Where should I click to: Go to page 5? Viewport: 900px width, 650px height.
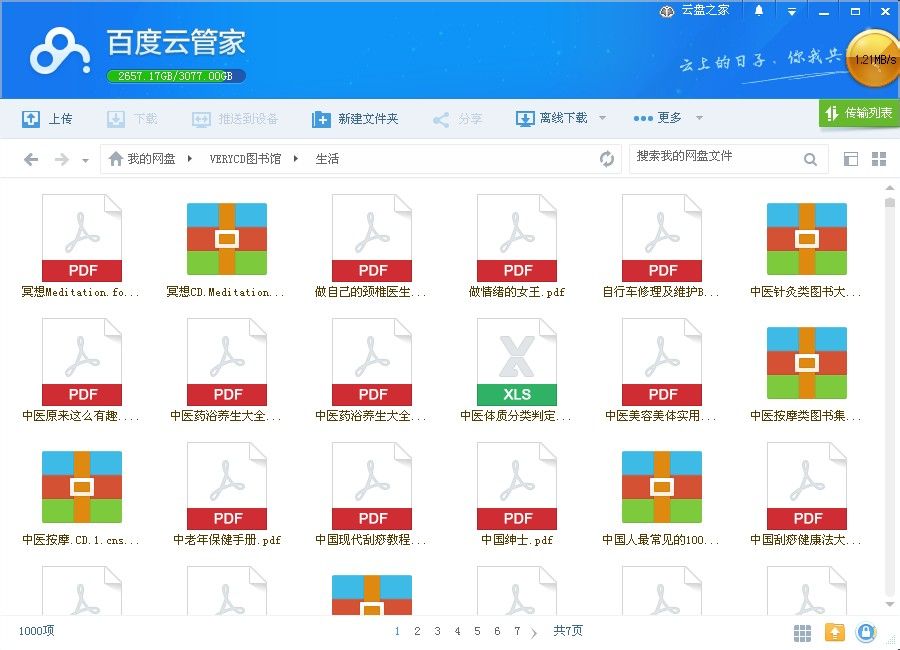coord(477,631)
